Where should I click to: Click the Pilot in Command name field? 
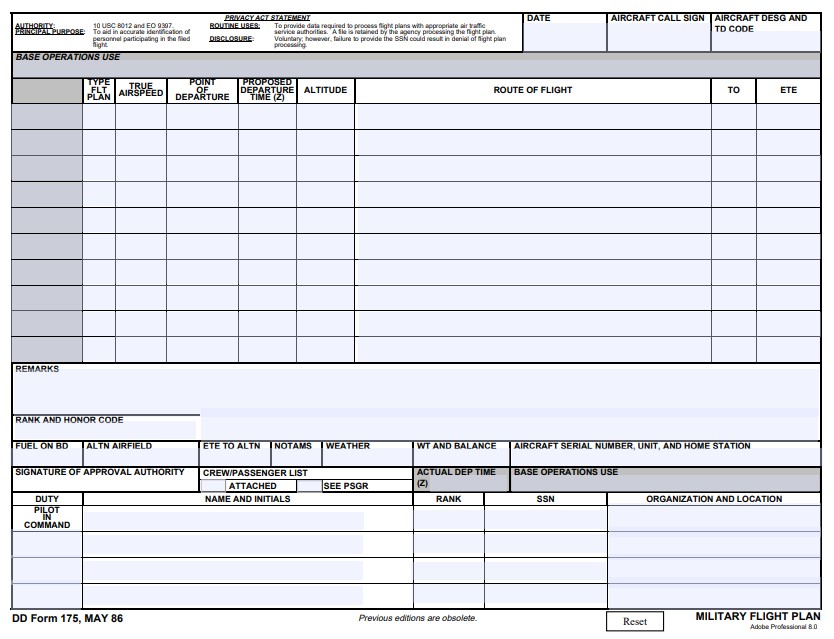click(x=223, y=520)
